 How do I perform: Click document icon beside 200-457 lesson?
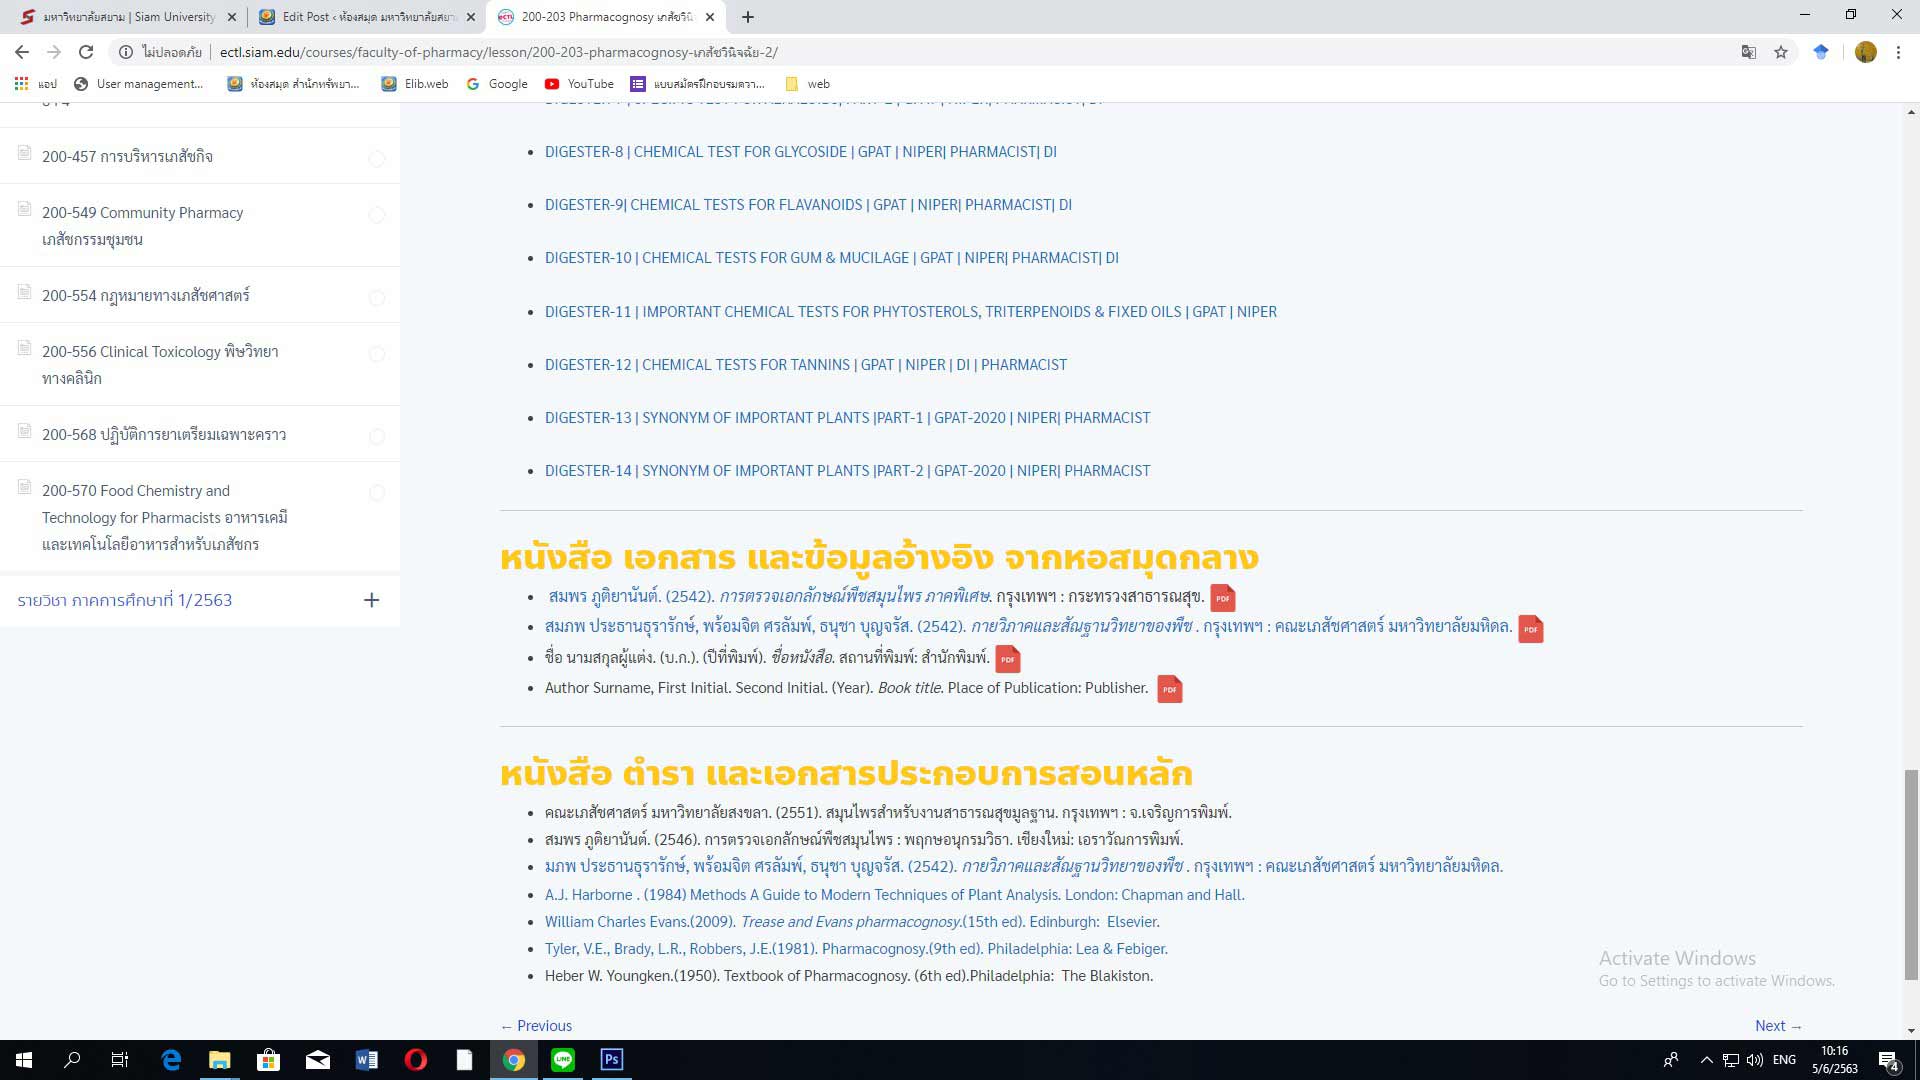(x=25, y=153)
